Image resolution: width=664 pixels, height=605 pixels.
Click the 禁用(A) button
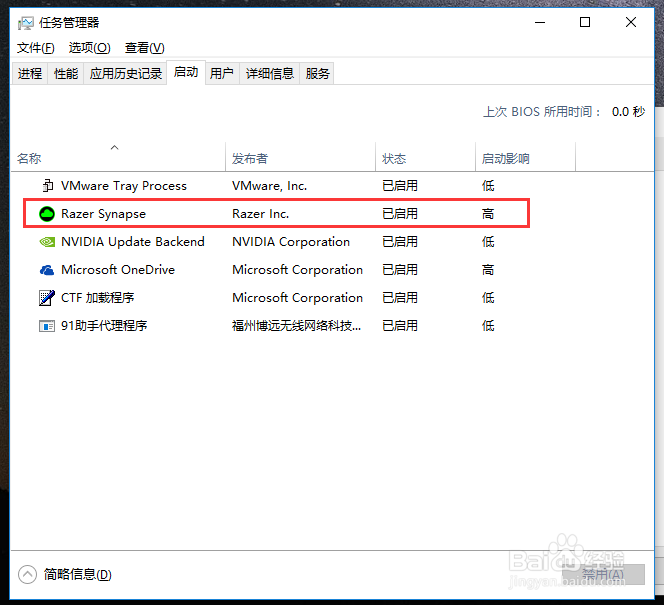coord(603,575)
